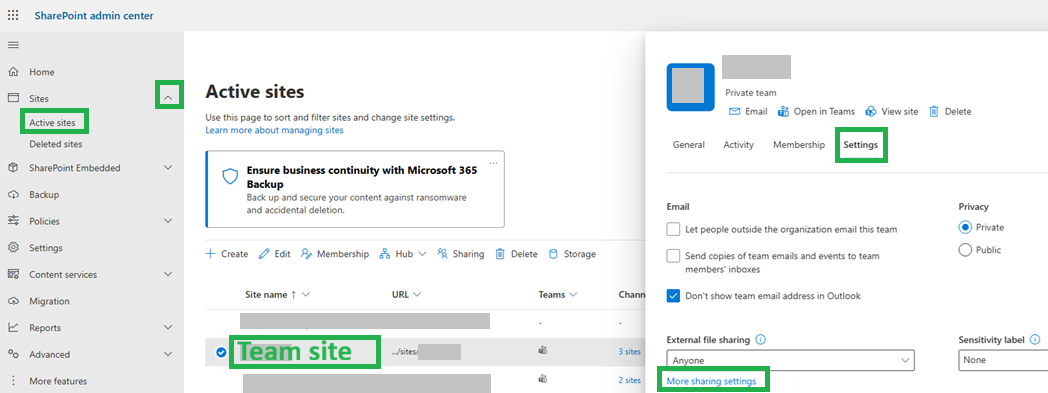Open the app launcher waffle icon
This screenshot has height=393, width=1048.
tap(13, 15)
